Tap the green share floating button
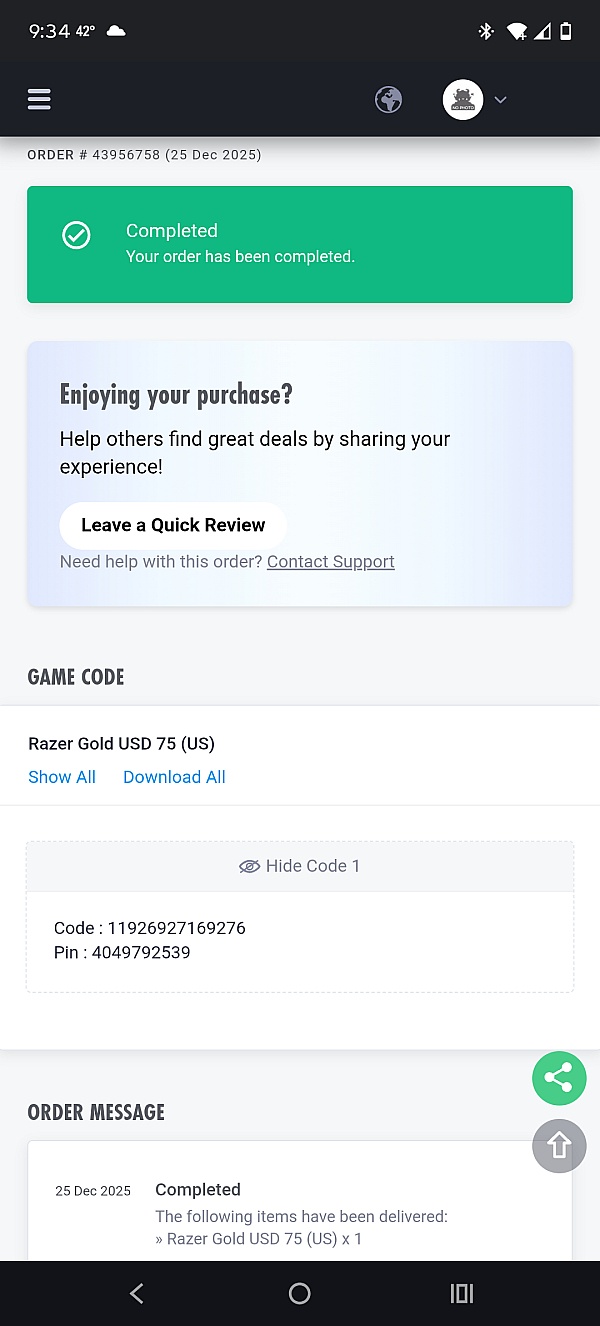 click(x=558, y=1077)
